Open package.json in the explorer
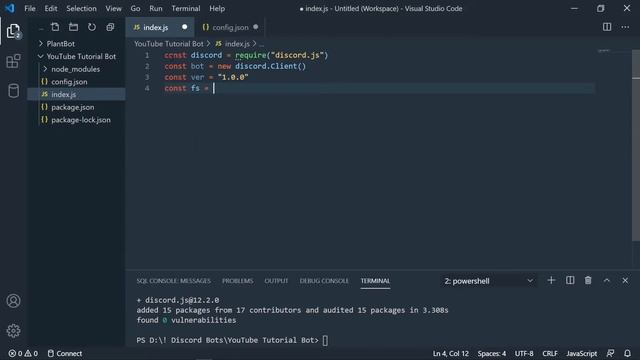Image resolution: width=640 pixels, height=360 pixels. (76, 107)
